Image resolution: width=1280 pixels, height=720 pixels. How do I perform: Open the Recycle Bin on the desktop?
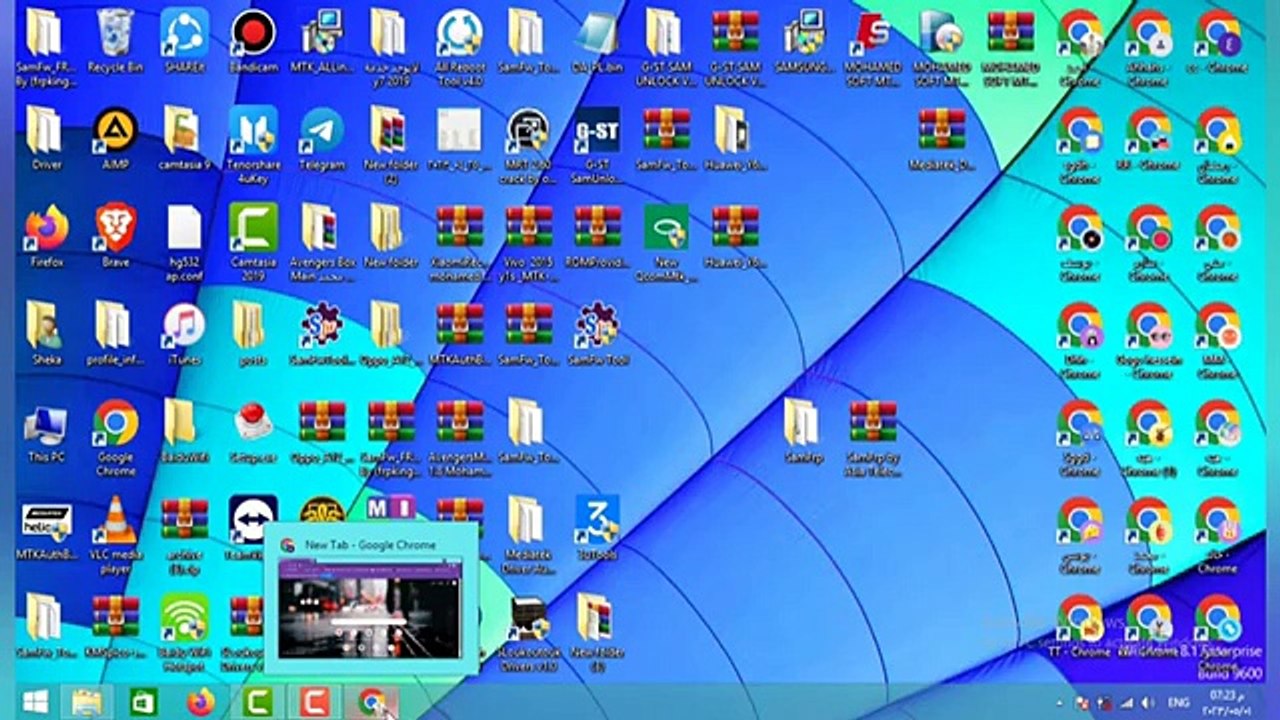point(116,41)
